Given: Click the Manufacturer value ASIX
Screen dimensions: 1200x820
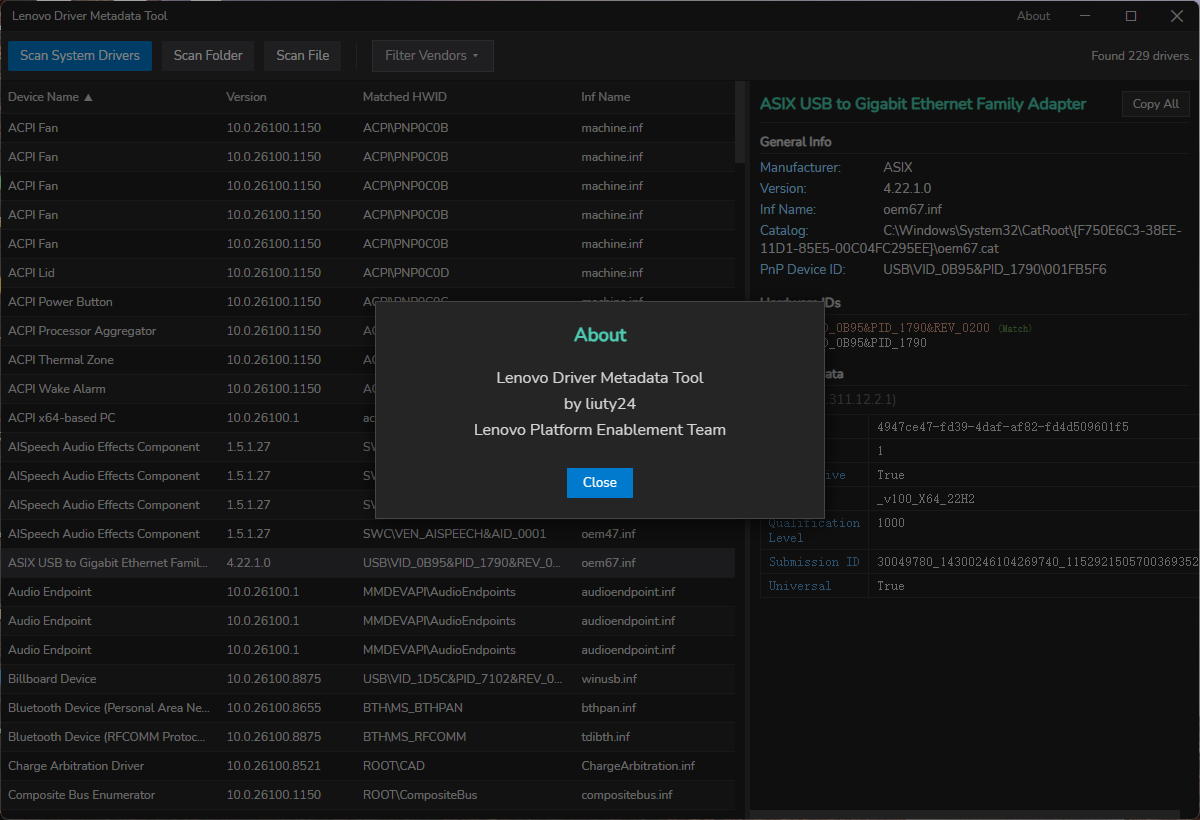Looking at the screenshot, I should coord(898,168).
